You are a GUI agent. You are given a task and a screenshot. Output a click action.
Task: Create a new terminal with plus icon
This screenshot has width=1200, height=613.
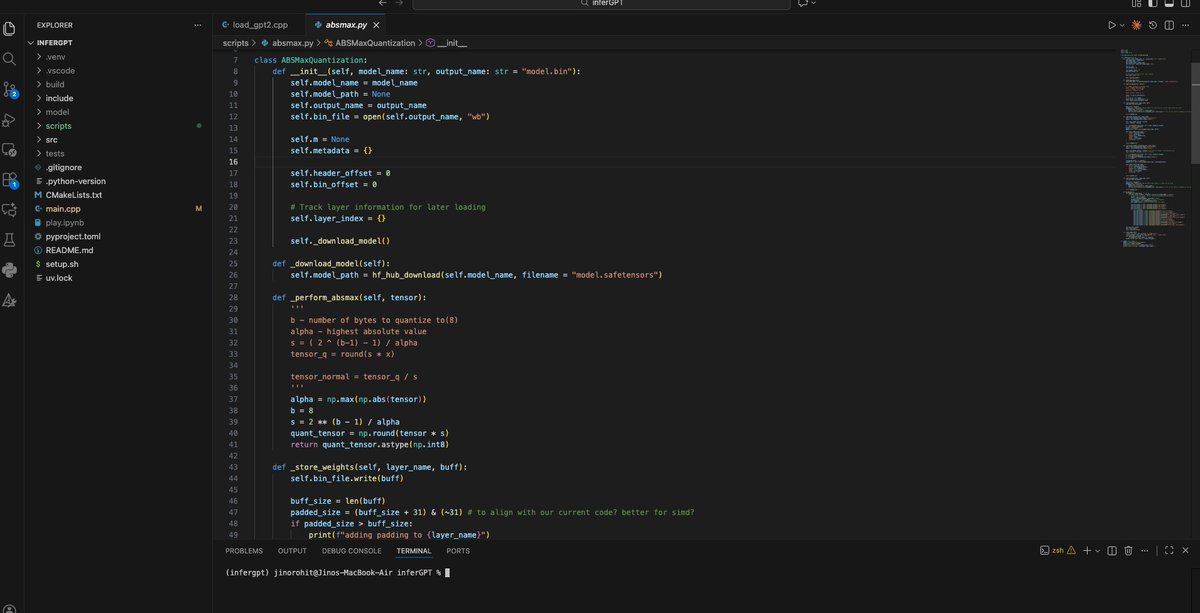coord(1087,551)
